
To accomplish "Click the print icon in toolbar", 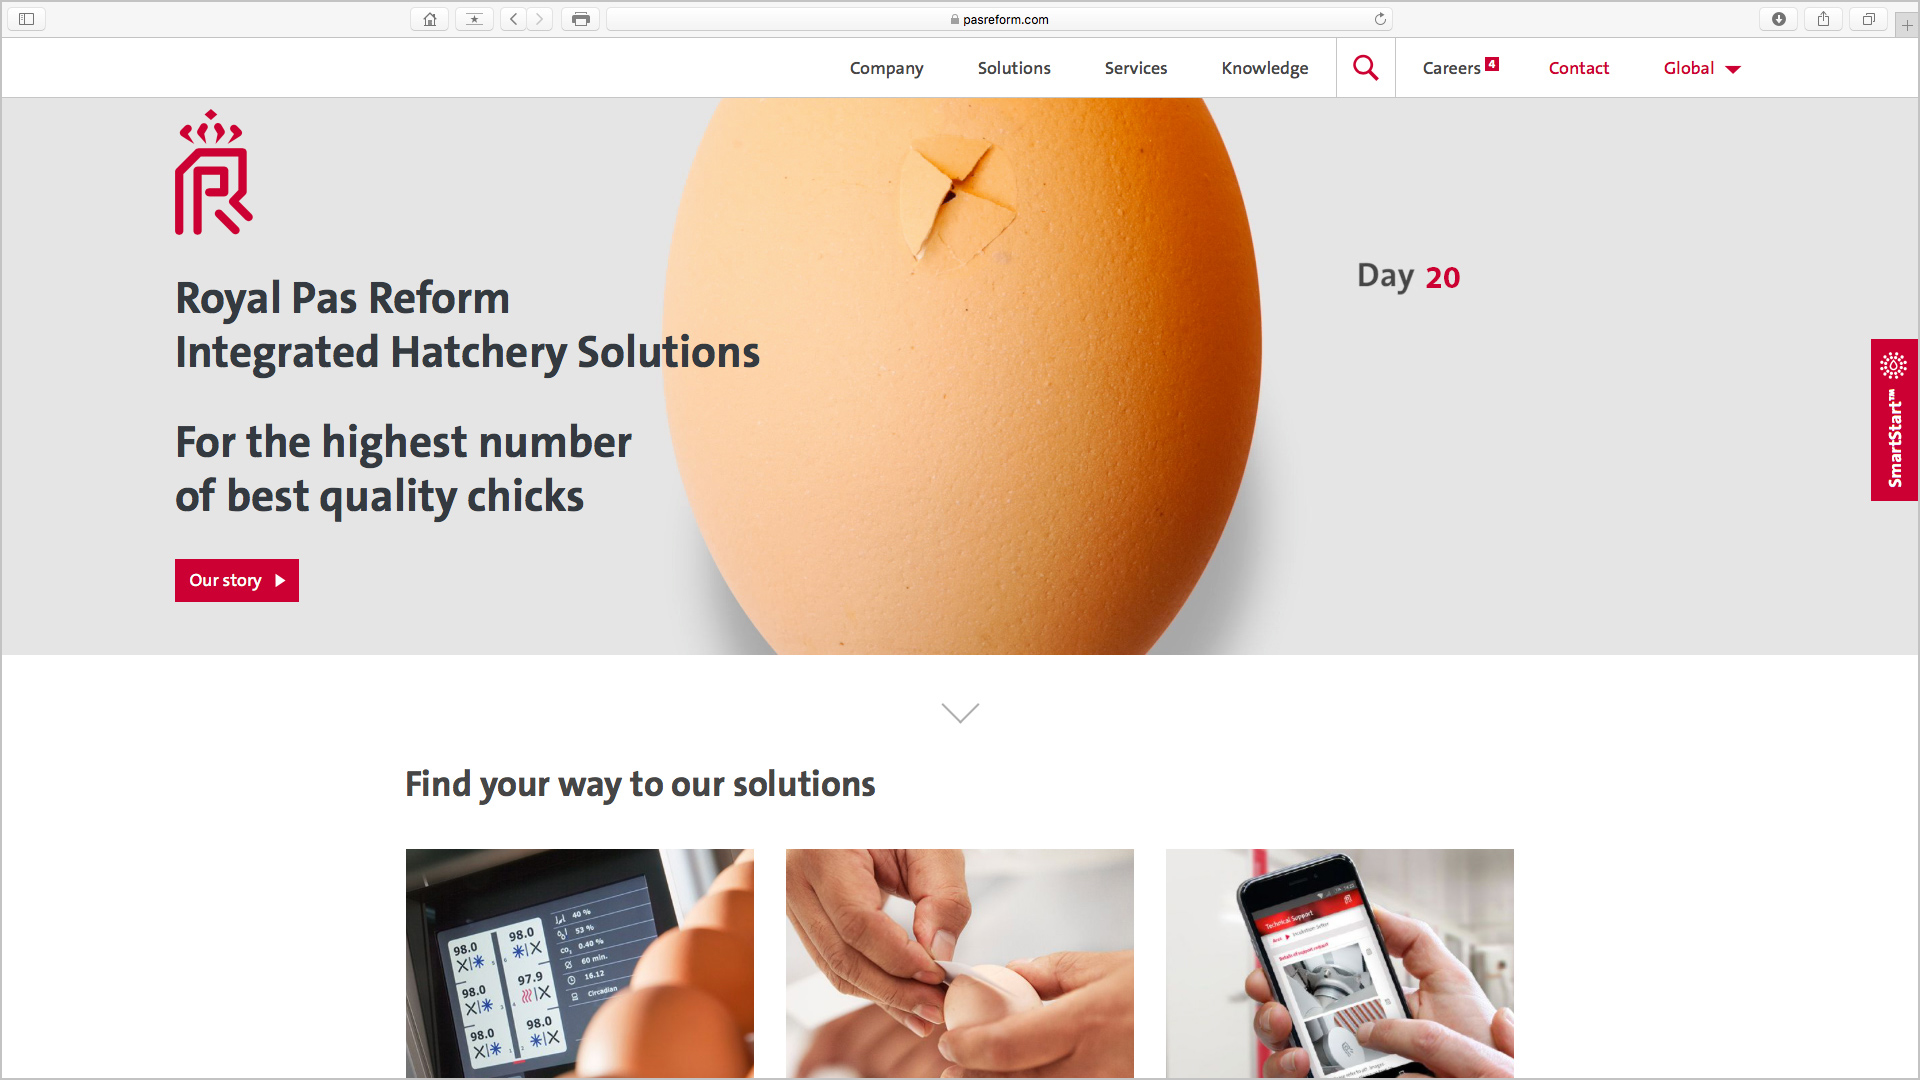I will click(581, 19).
